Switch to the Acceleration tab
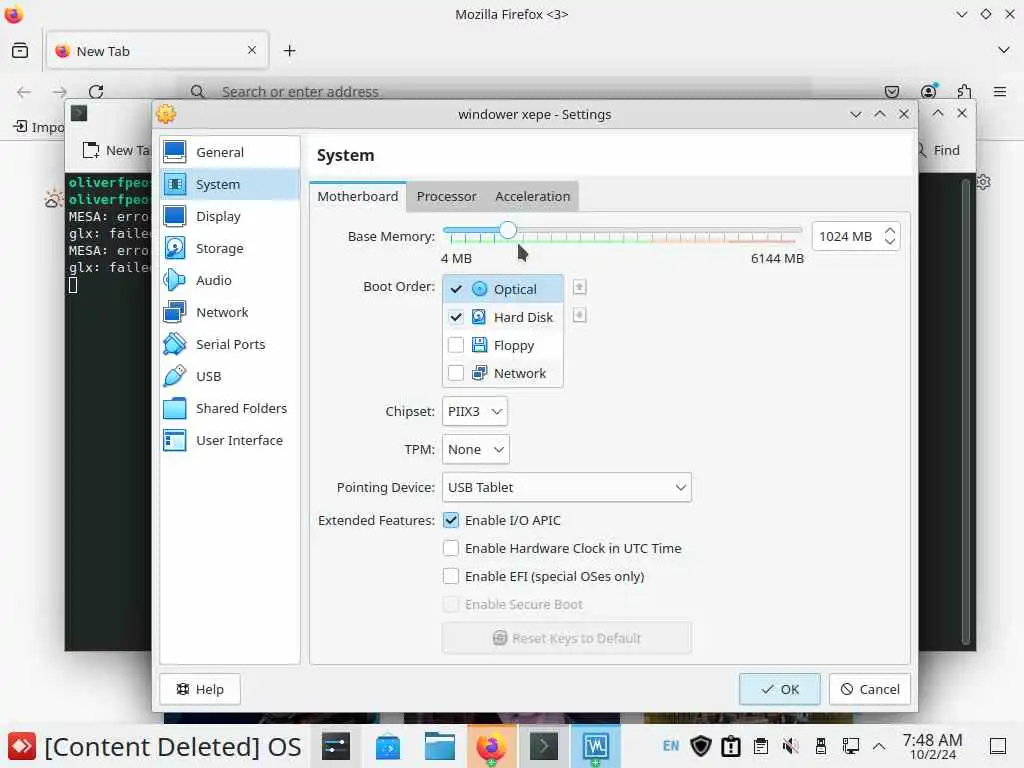Image resolution: width=1024 pixels, height=768 pixels. tap(532, 196)
